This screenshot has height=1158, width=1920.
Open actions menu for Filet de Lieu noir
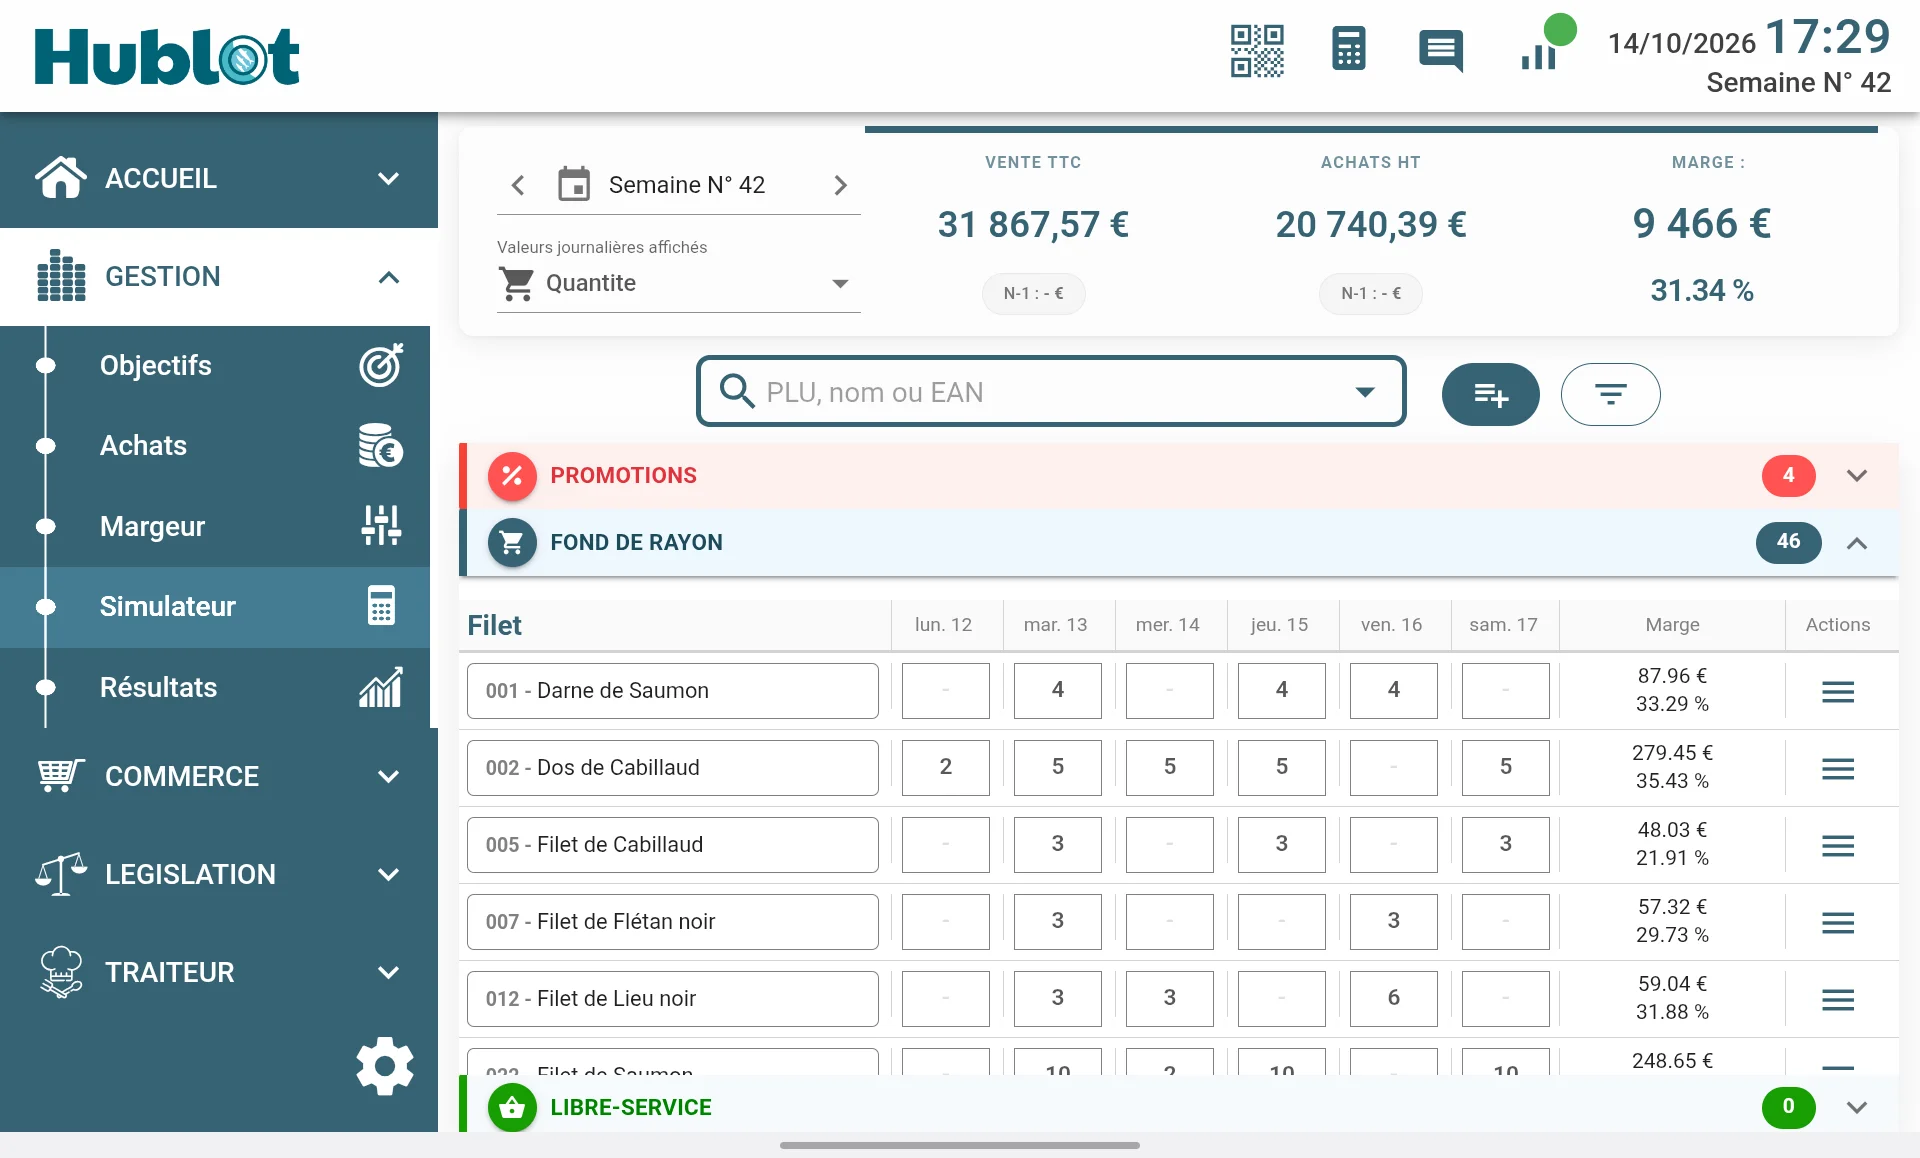pyautogui.click(x=1838, y=999)
